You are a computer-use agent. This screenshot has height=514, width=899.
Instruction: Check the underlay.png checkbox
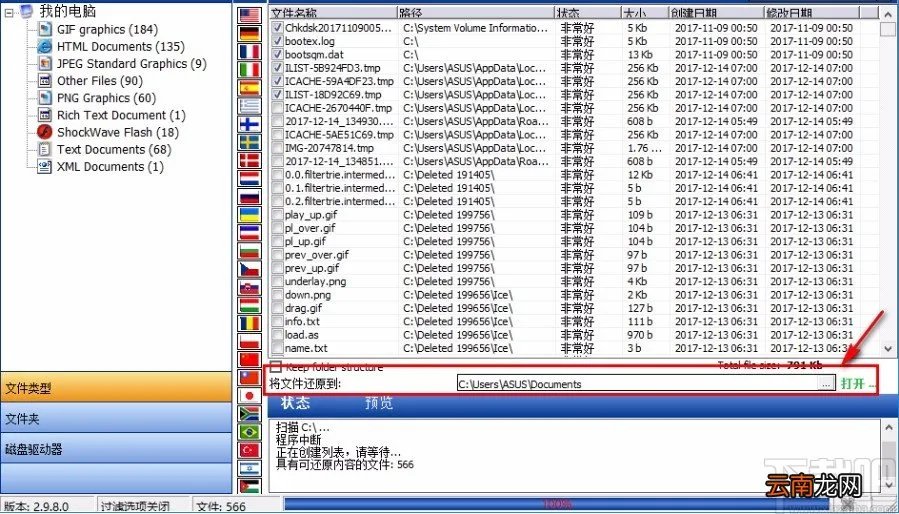tap(277, 281)
